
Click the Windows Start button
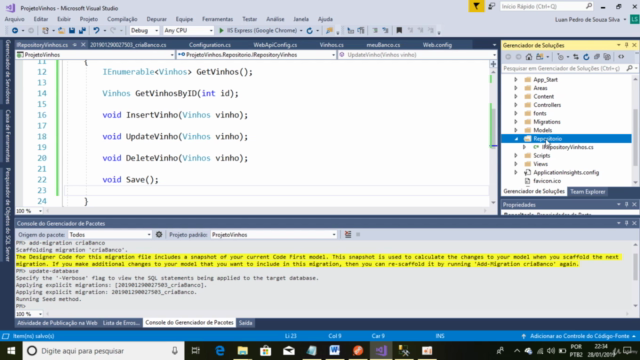pos(11,351)
